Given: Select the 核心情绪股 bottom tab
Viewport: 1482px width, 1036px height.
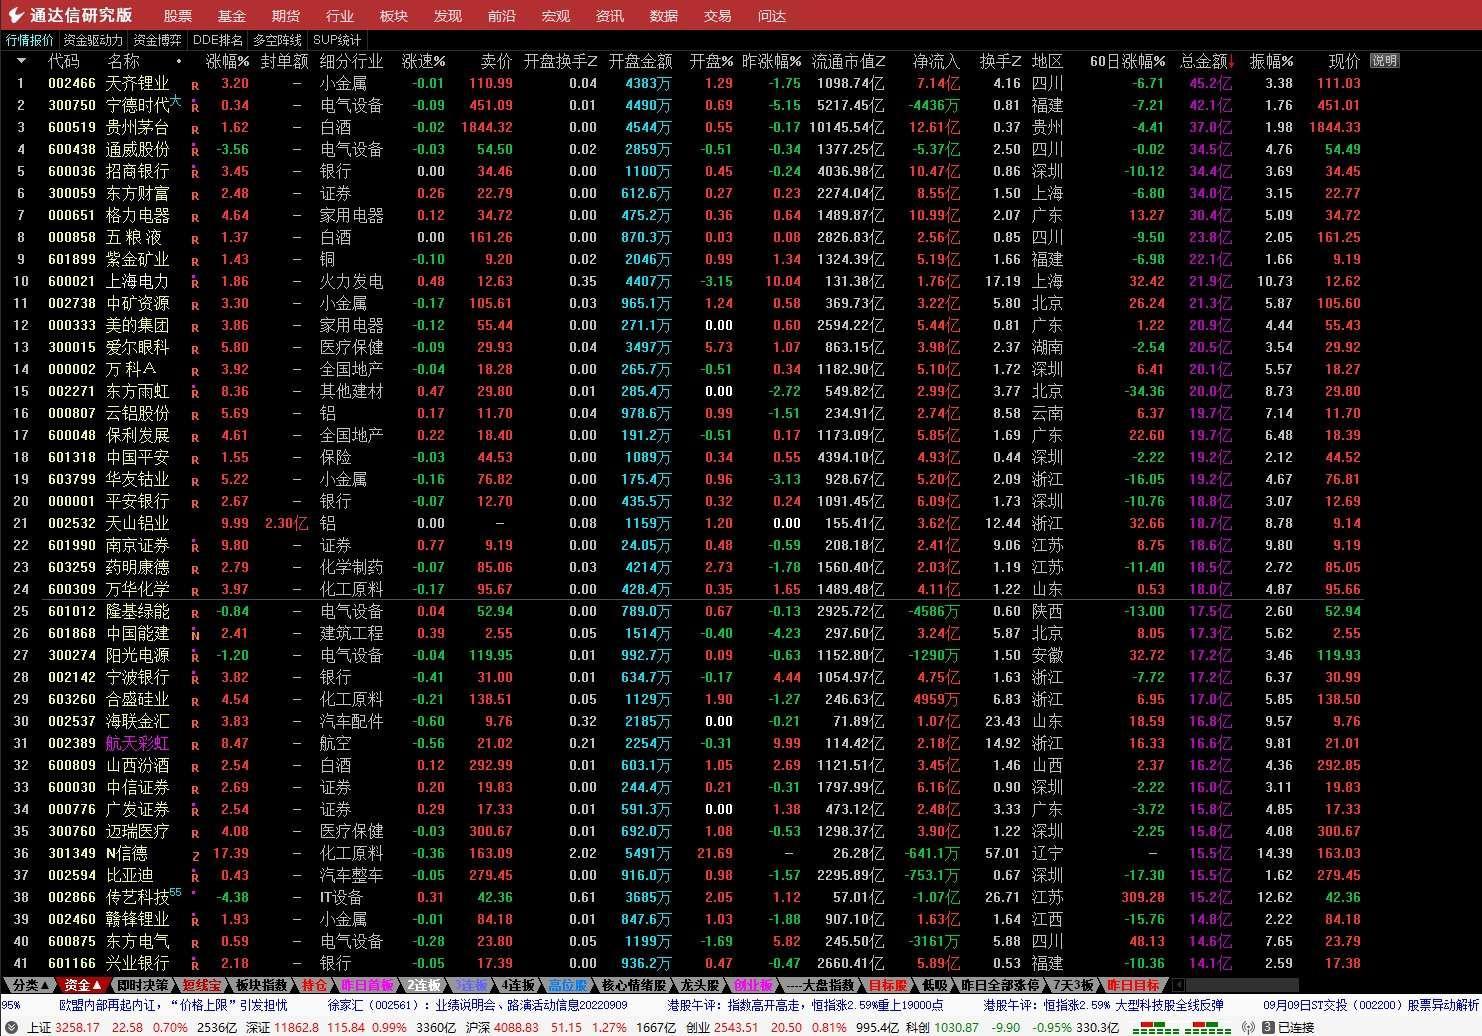Looking at the screenshot, I should [x=633, y=985].
